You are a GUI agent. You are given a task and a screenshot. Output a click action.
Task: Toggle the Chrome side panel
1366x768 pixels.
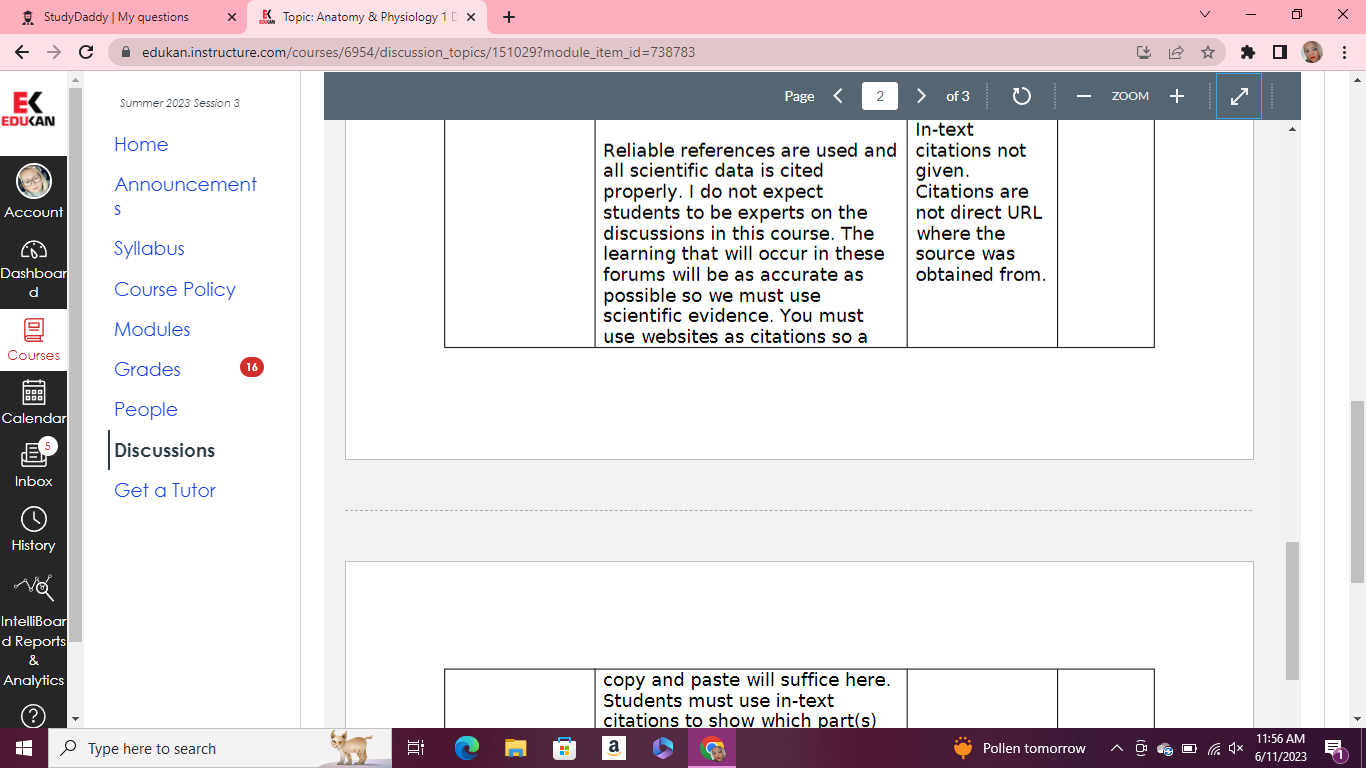click(x=1279, y=52)
